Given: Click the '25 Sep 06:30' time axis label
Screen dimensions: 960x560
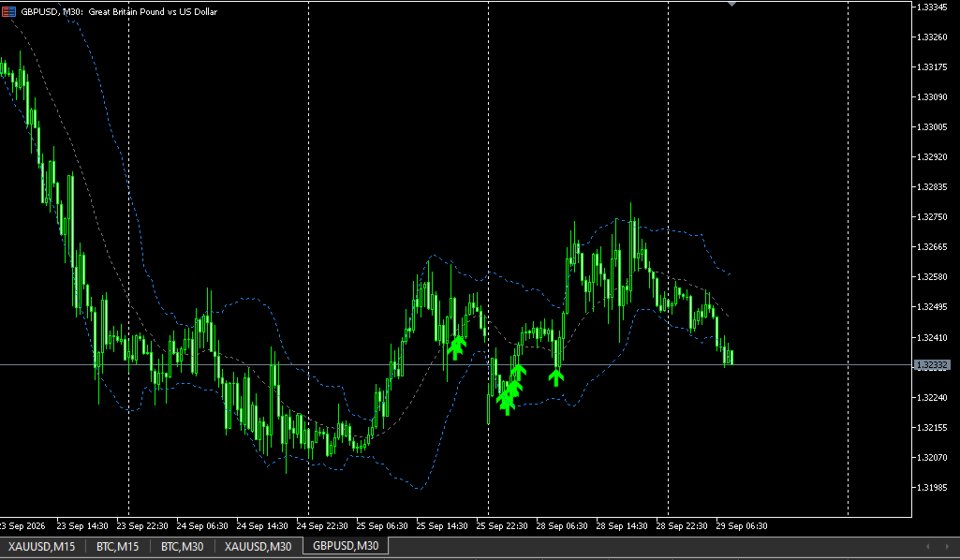Looking at the screenshot, I should click(382, 526).
